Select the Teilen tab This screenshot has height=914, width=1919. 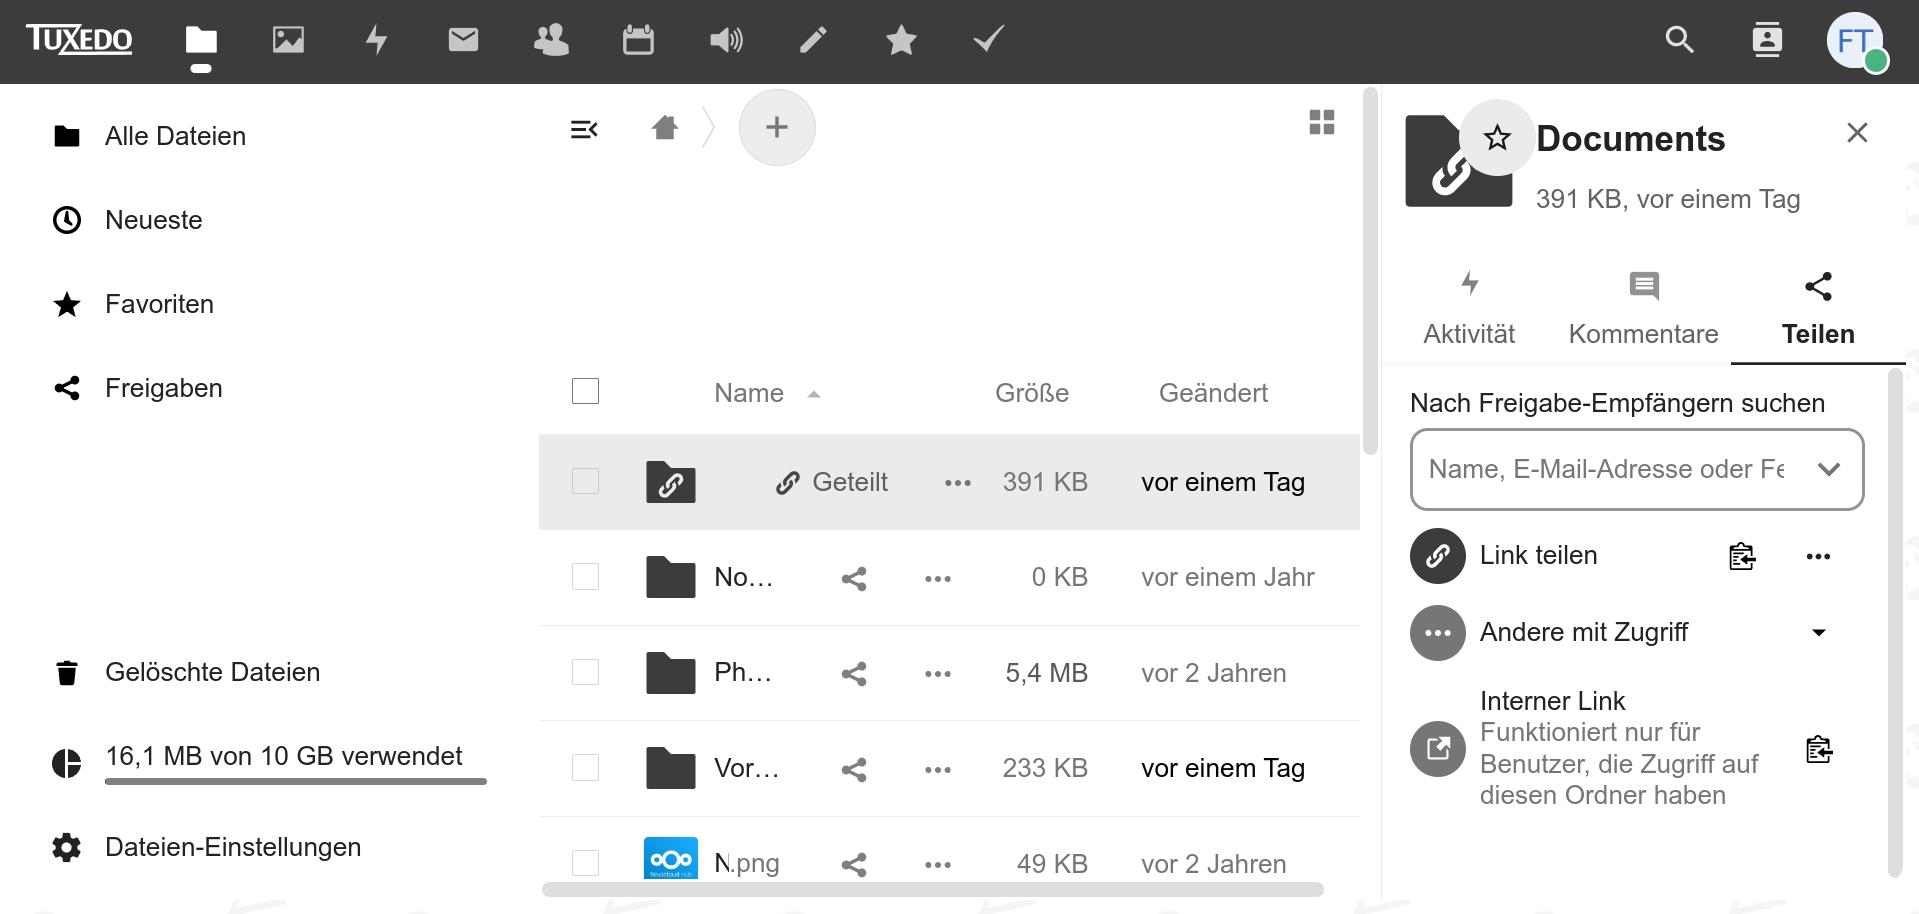(x=1818, y=309)
